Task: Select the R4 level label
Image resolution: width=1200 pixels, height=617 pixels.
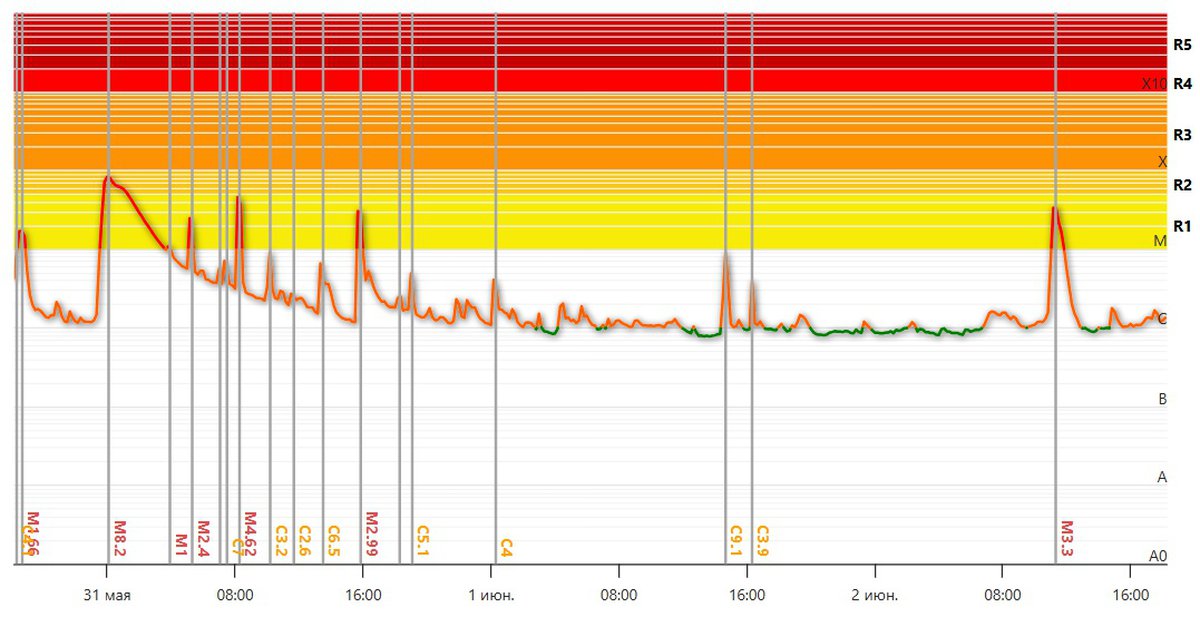Action: click(x=1182, y=84)
